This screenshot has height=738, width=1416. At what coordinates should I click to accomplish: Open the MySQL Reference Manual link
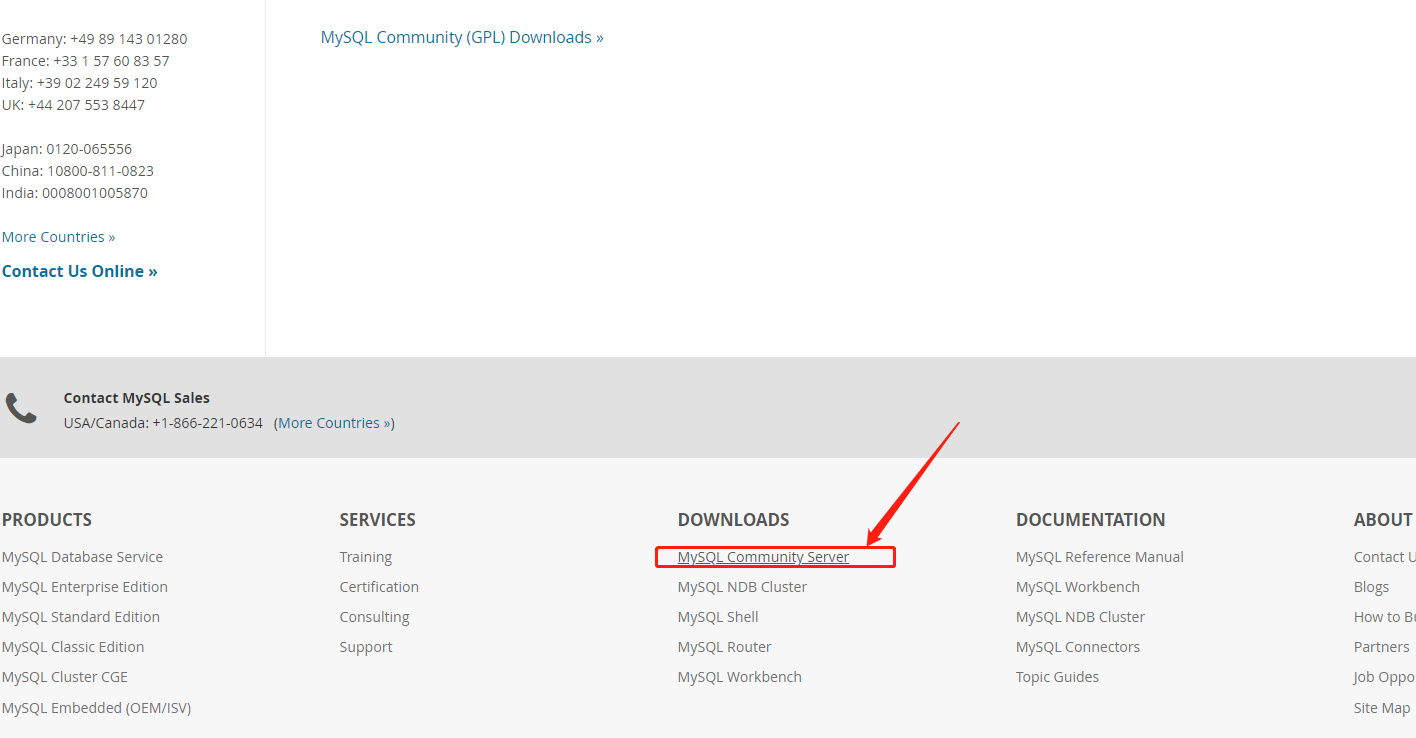coord(1099,557)
